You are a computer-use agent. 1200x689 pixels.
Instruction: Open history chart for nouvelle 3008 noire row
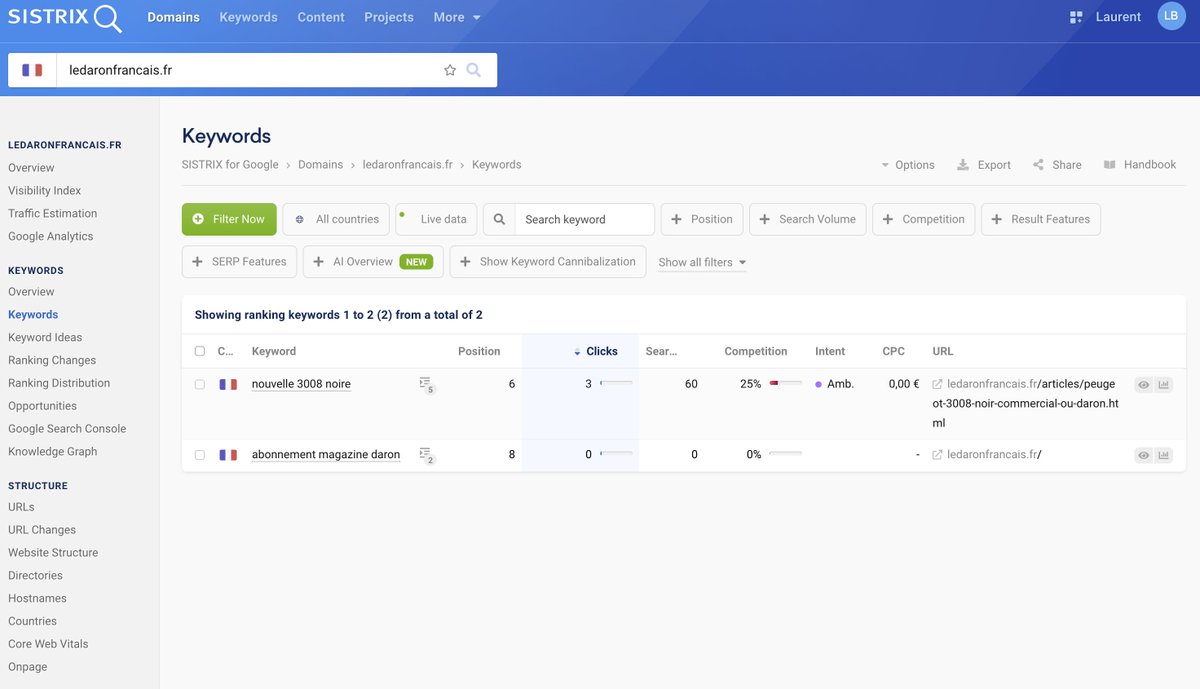(1164, 384)
